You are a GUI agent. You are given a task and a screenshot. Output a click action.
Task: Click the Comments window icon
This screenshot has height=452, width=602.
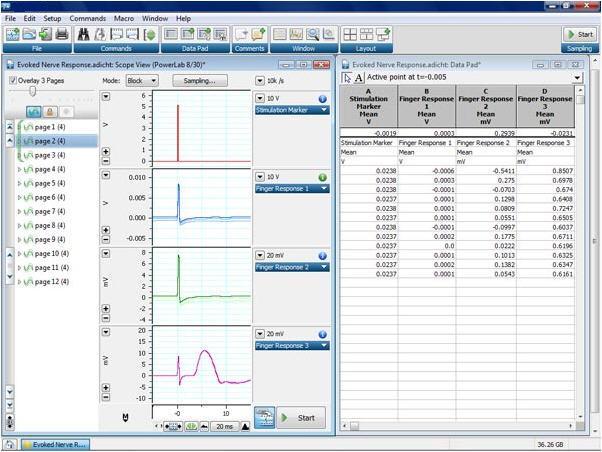[241, 35]
